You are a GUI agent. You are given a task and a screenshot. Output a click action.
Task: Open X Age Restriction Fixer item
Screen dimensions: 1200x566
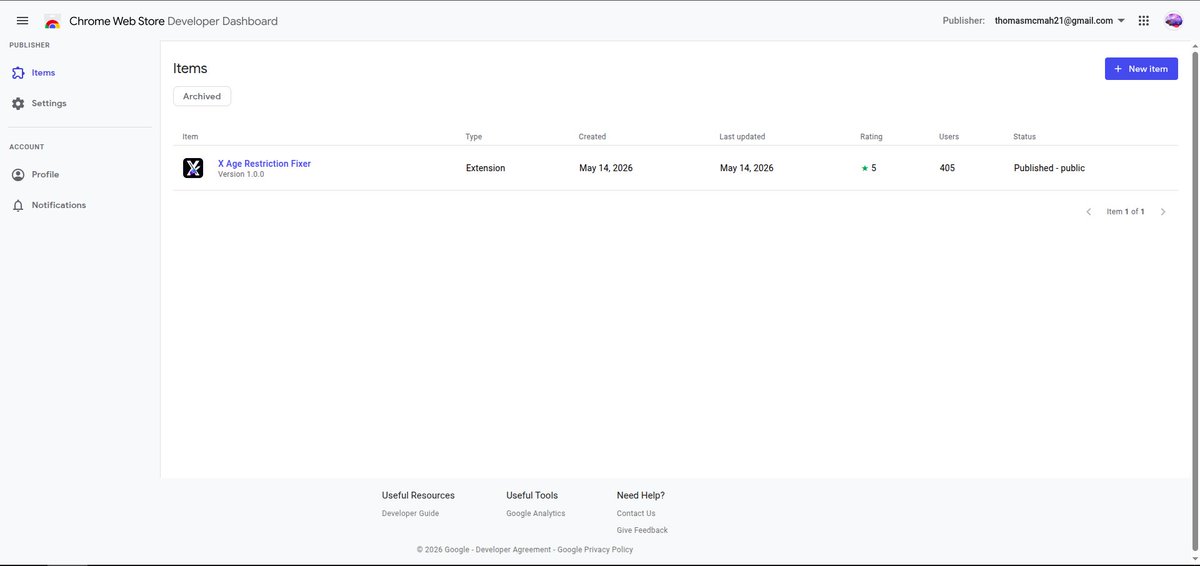pyautogui.click(x=264, y=163)
